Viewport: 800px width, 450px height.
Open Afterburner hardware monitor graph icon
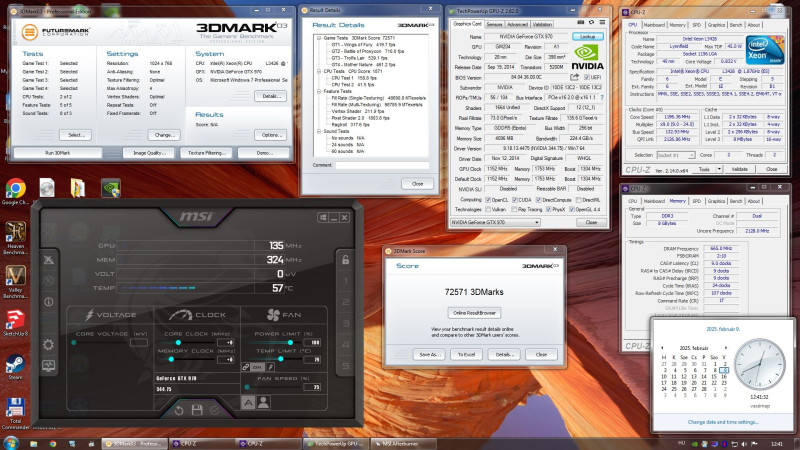[48, 366]
